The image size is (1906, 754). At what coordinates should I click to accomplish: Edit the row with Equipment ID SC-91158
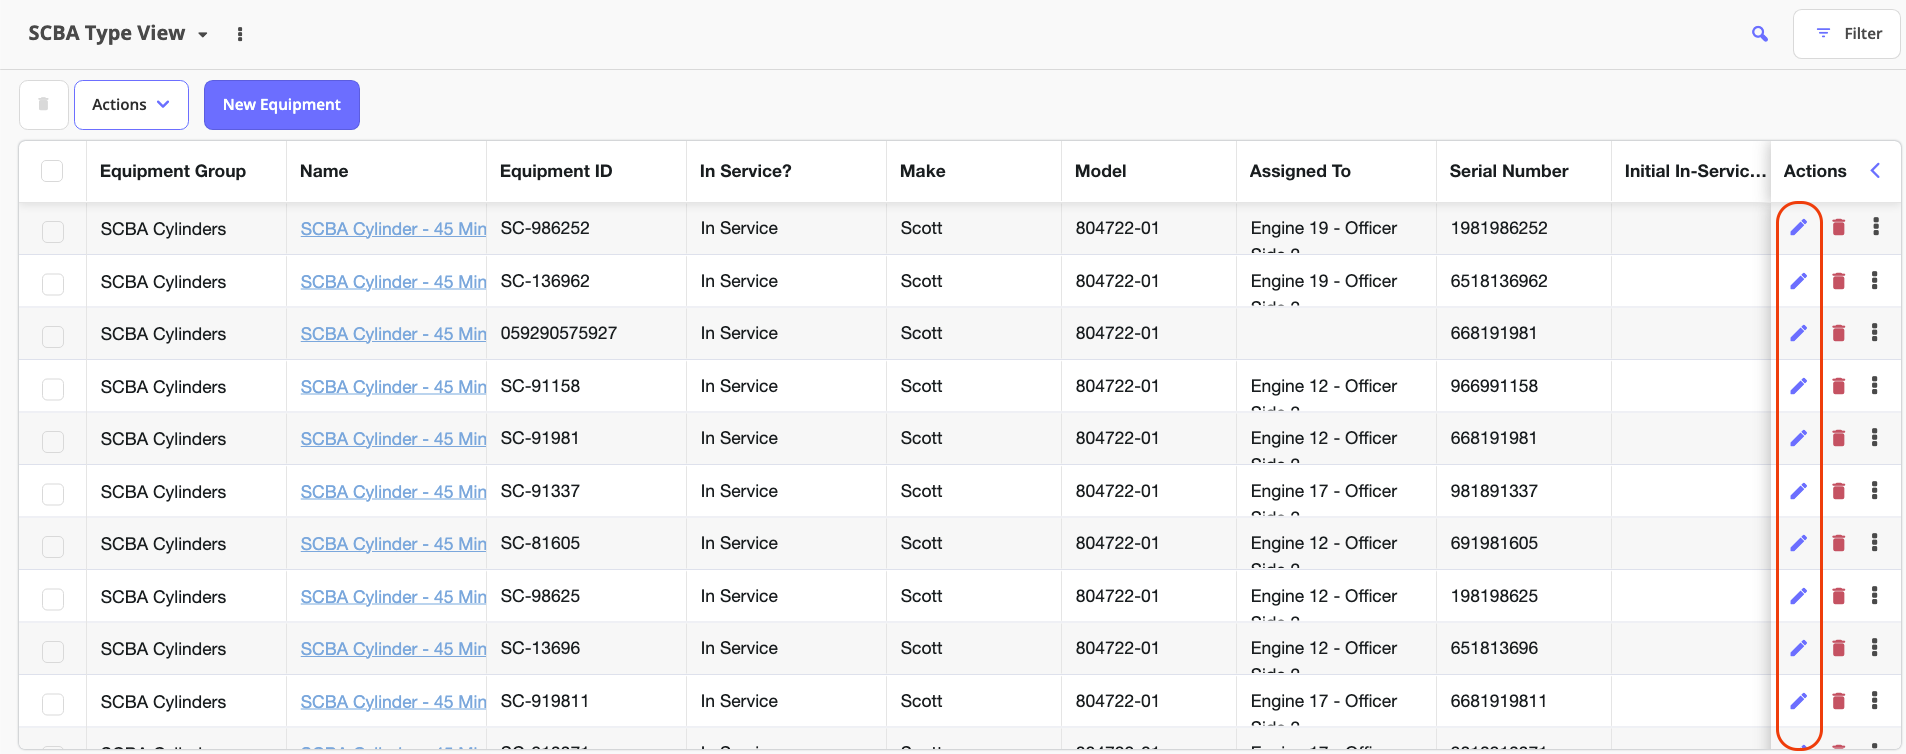1798,386
